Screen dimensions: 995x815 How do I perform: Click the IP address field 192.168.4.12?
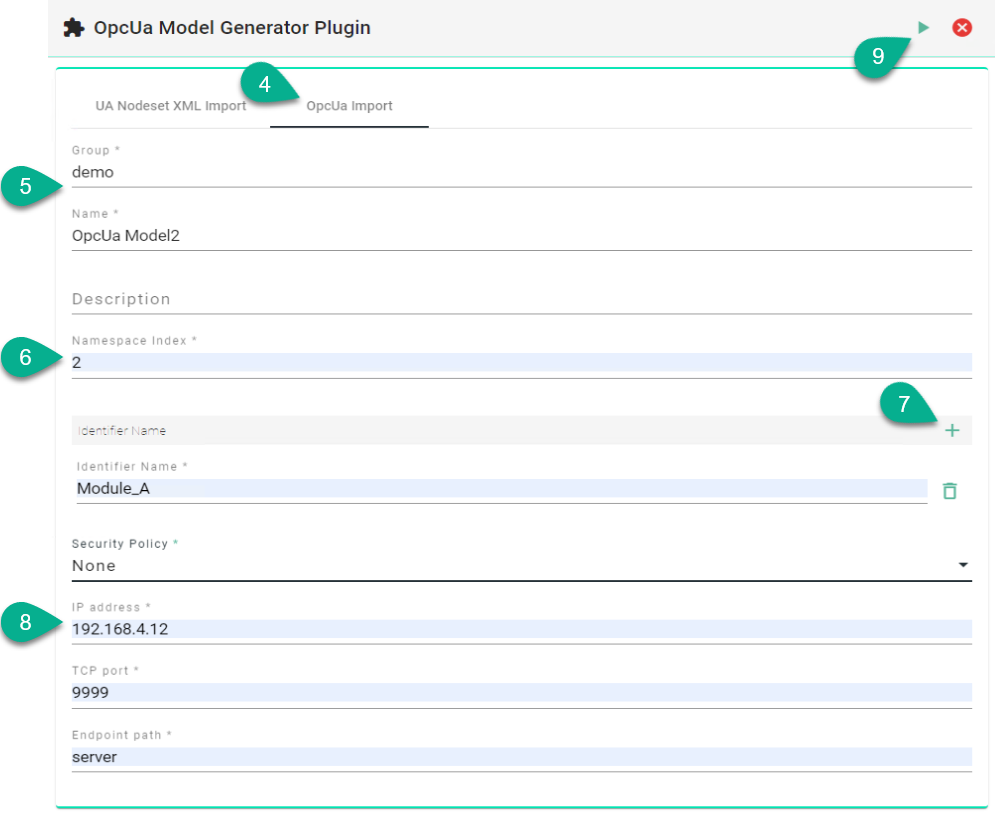click(520, 629)
